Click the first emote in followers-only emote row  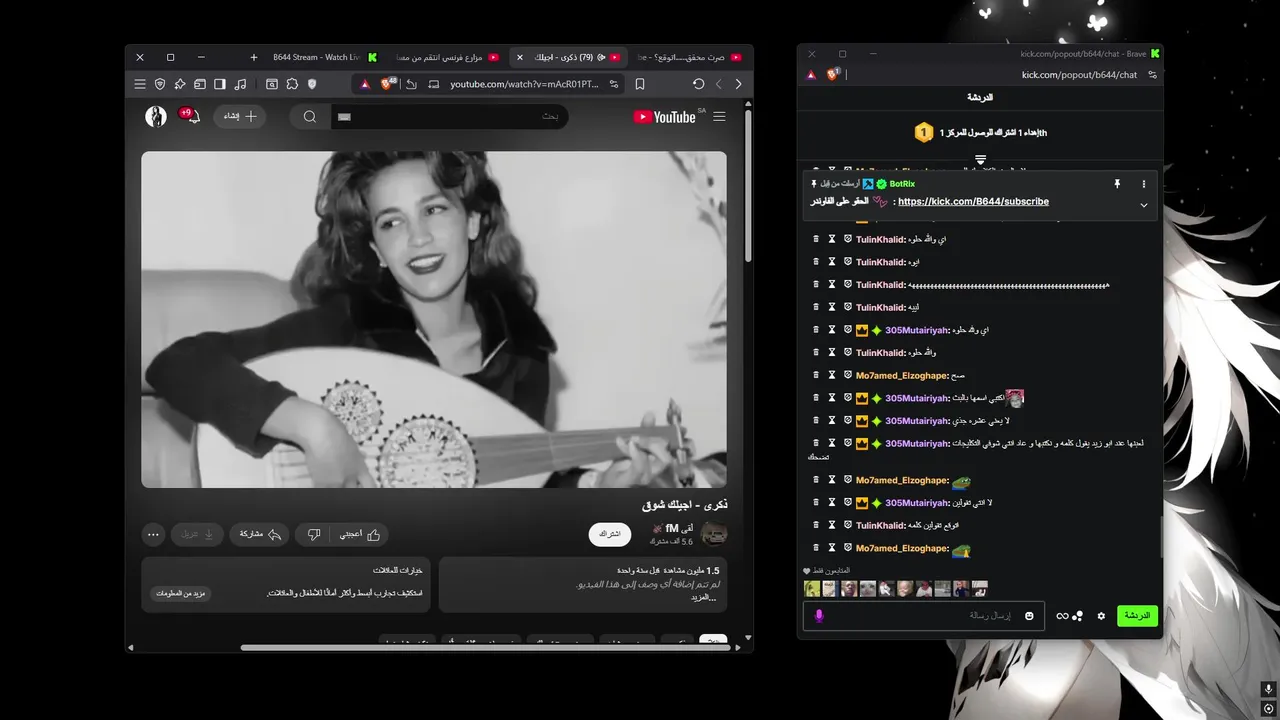pos(812,589)
